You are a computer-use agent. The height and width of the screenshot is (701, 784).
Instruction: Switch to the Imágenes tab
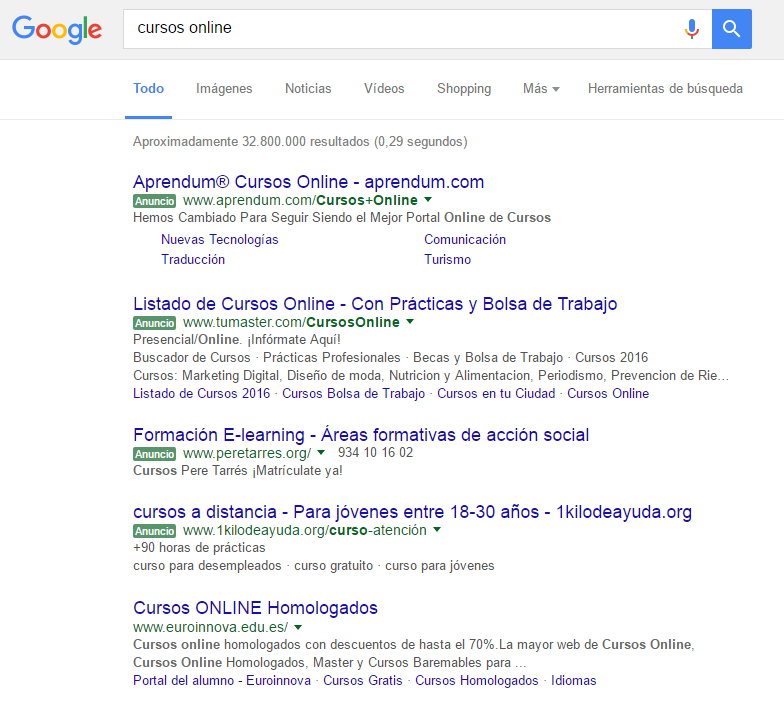point(224,88)
